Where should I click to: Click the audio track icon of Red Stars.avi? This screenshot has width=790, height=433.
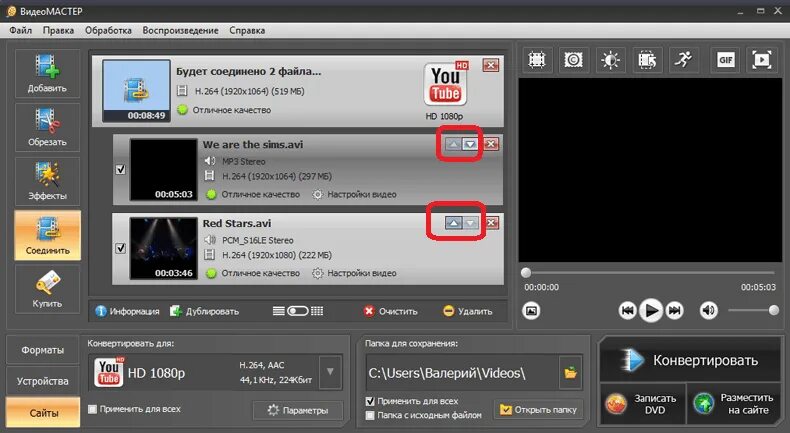210,240
